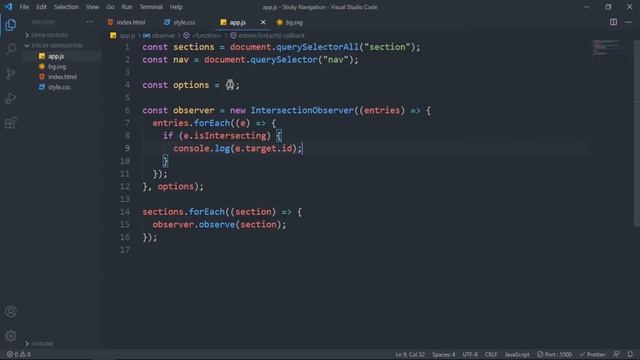This screenshot has height=360, width=640.
Task: Click the isIntersecting property on line 8
Action: pos(230,136)
